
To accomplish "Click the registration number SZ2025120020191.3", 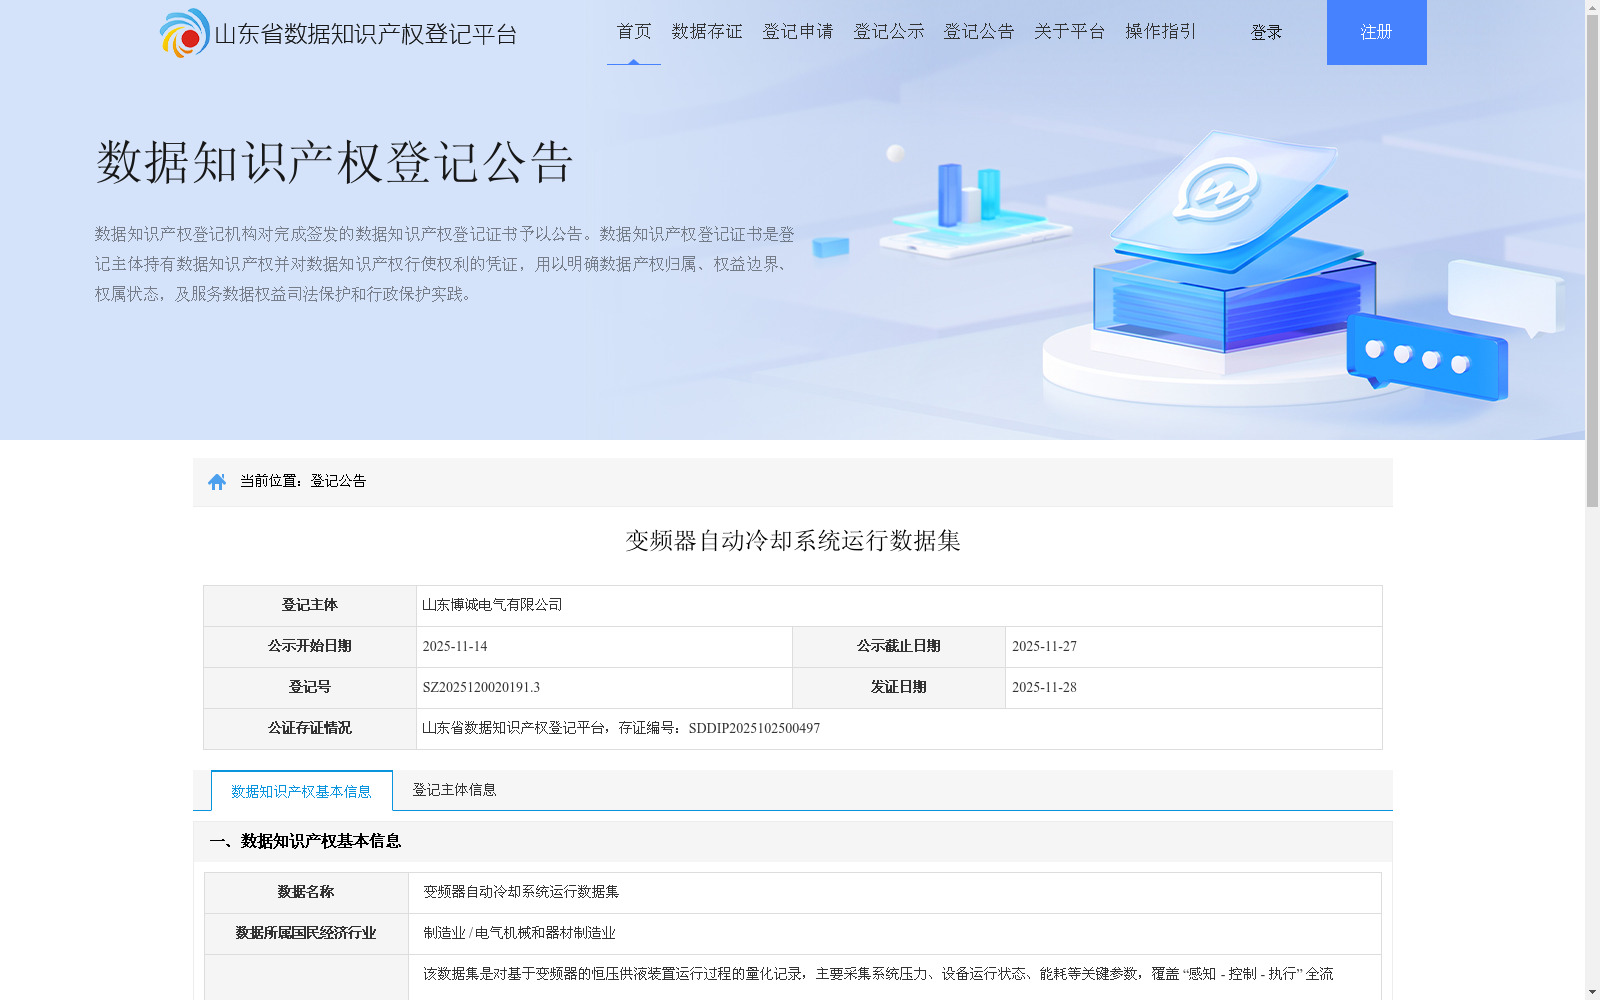I will click(481, 687).
